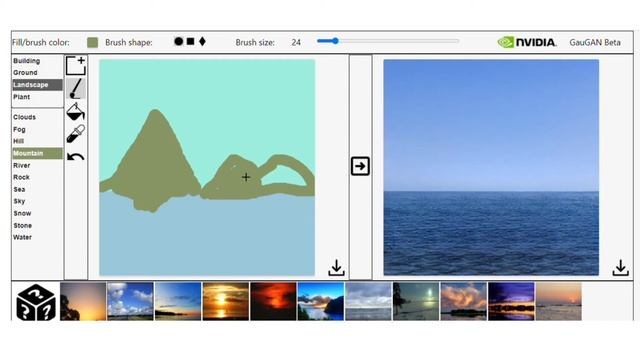
Task: Choose the square brush shape
Action: point(191,41)
